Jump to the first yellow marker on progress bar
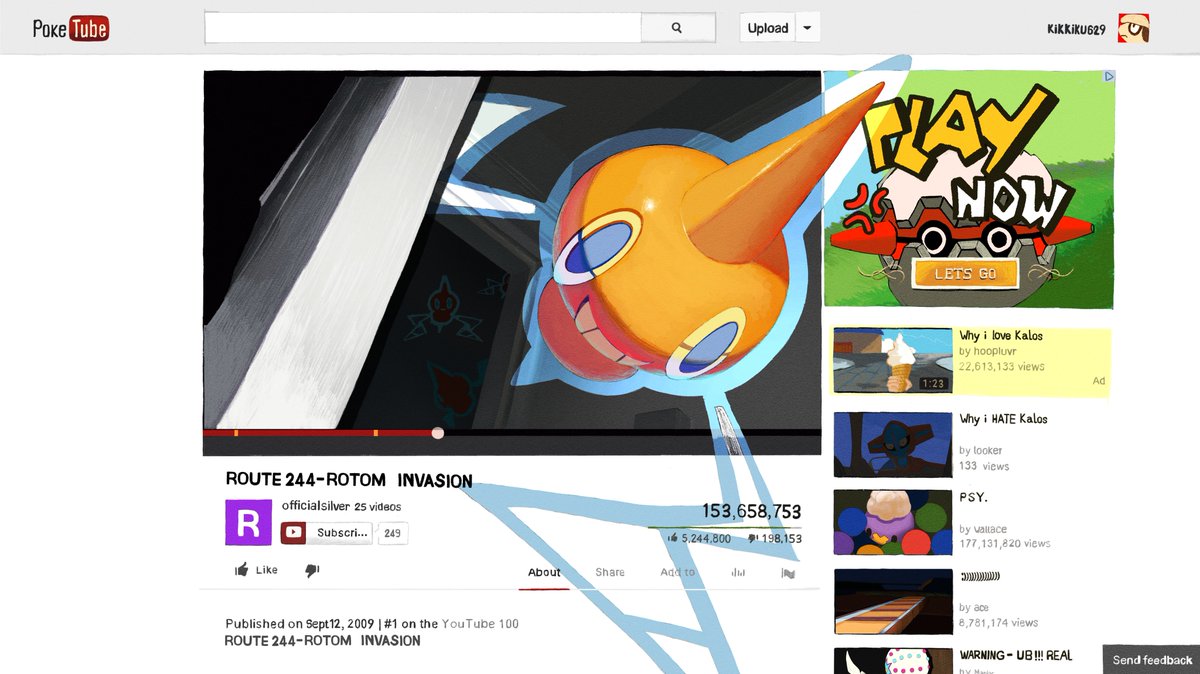The height and width of the screenshot is (674, 1200). click(236, 433)
